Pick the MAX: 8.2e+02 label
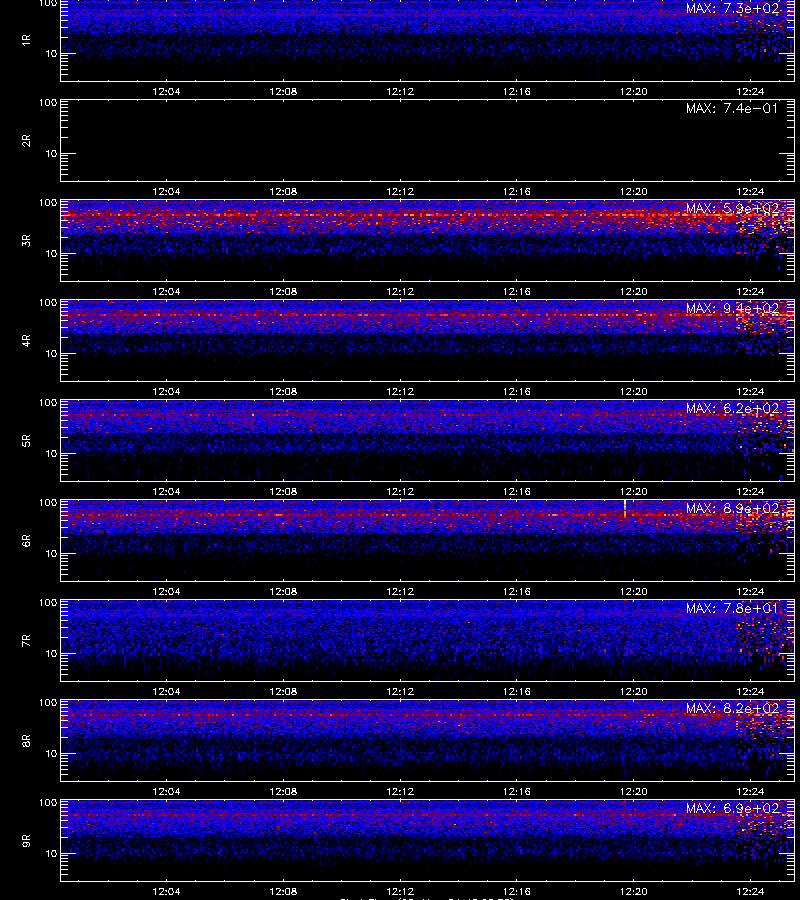The image size is (800, 900). tap(732, 709)
